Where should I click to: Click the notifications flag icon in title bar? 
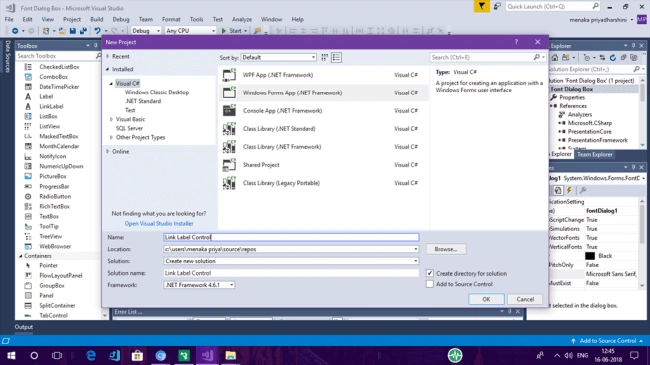tap(481, 6)
